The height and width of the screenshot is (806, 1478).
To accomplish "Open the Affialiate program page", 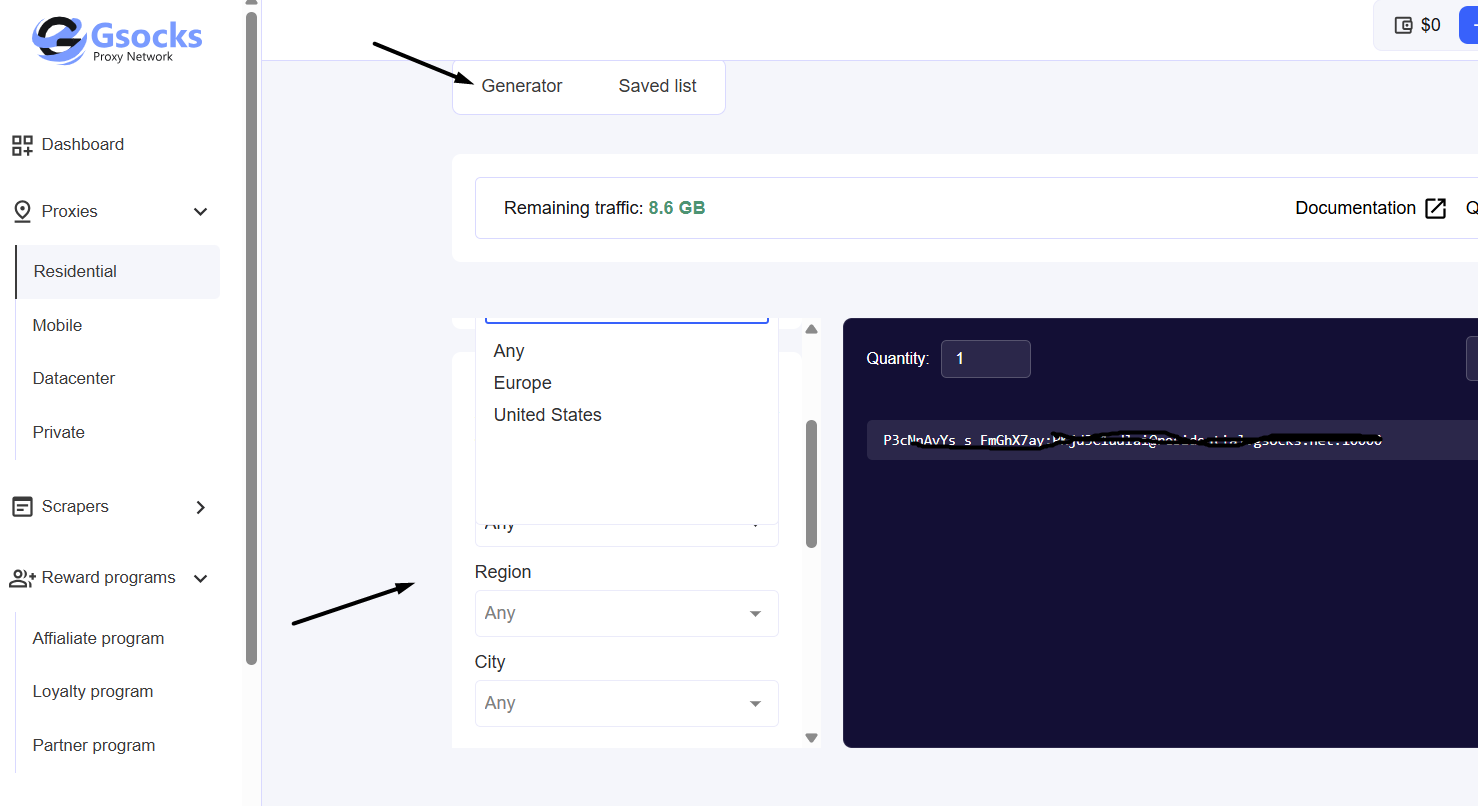I will pyautogui.click(x=98, y=639).
